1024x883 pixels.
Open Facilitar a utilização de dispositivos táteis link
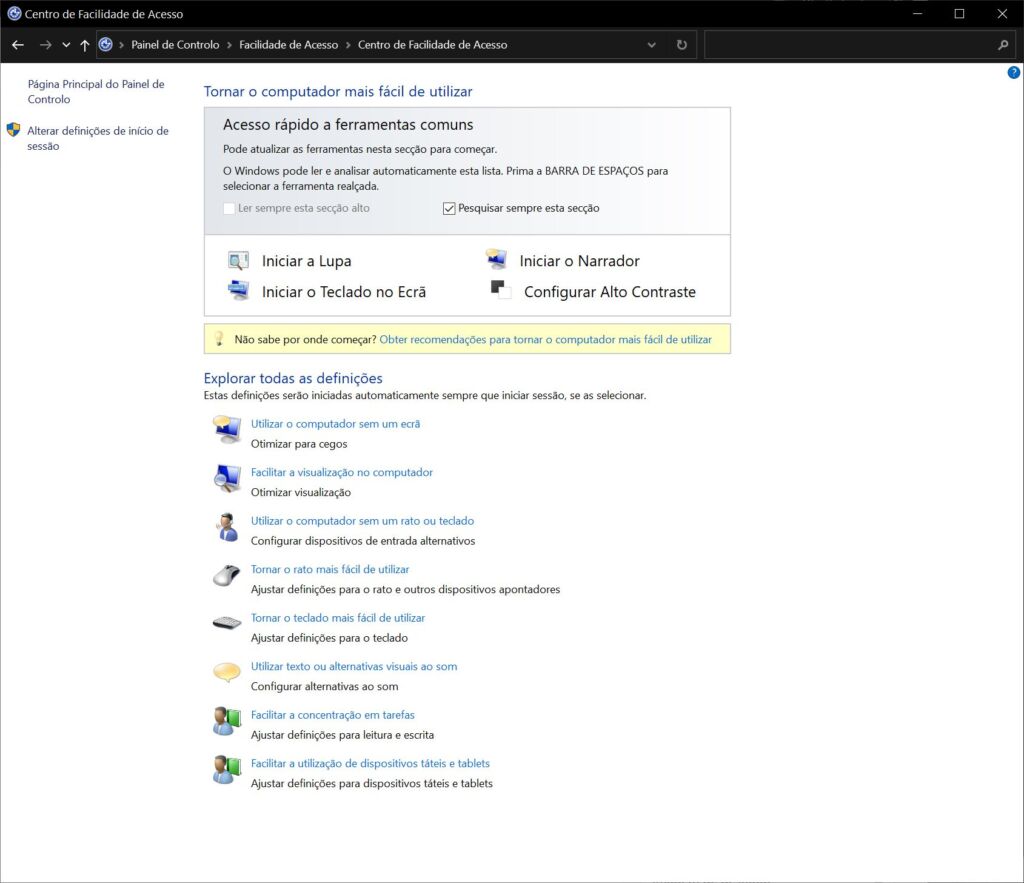pyautogui.click(x=370, y=763)
